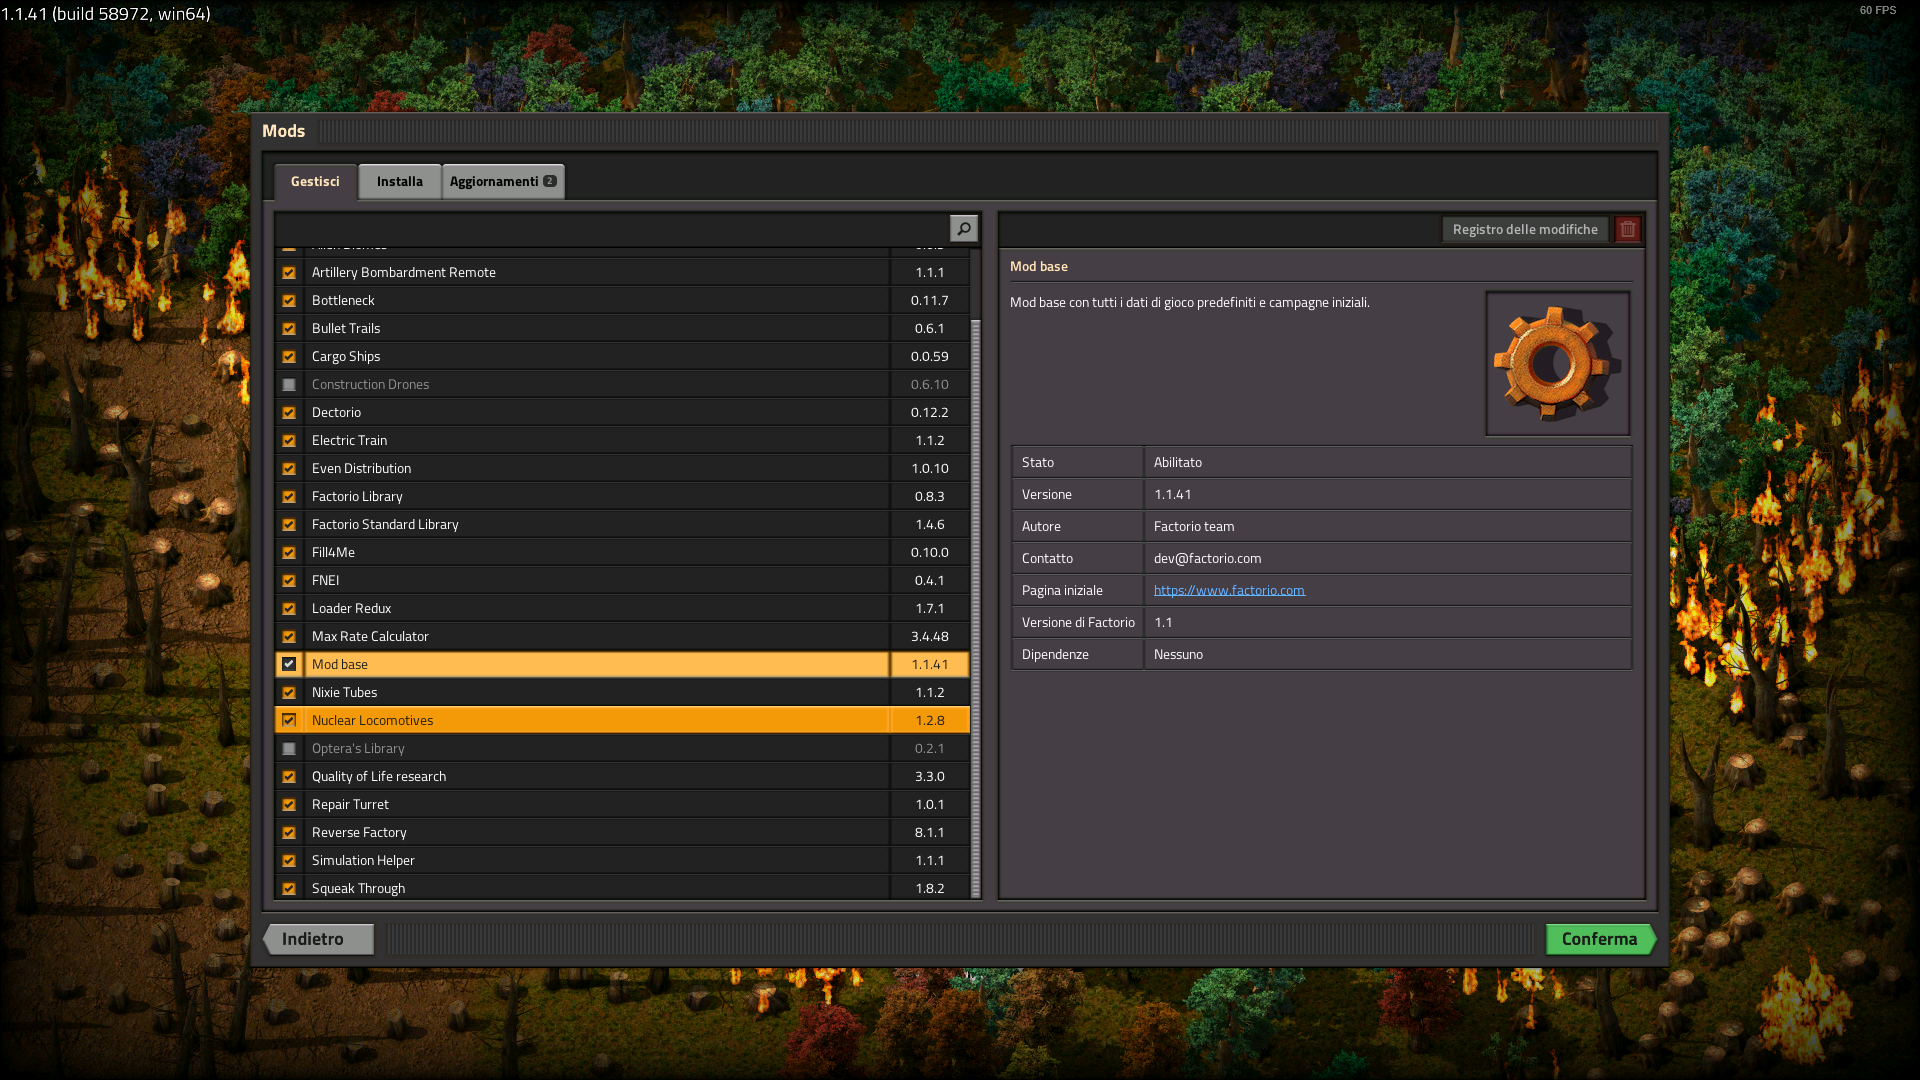
Task: Toggle the Repair Turret checkbox
Action: click(x=289, y=804)
